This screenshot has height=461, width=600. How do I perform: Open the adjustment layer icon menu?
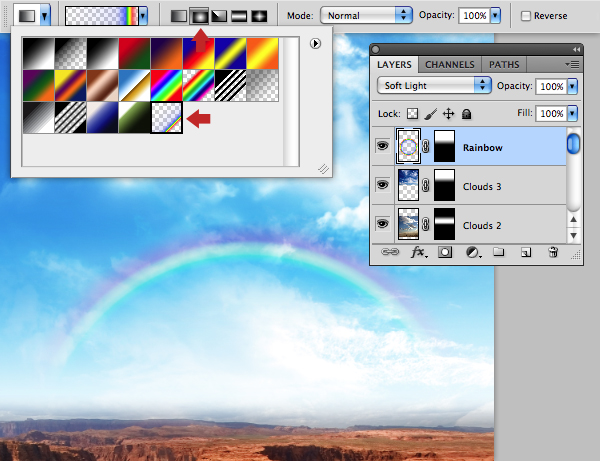click(473, 252)
